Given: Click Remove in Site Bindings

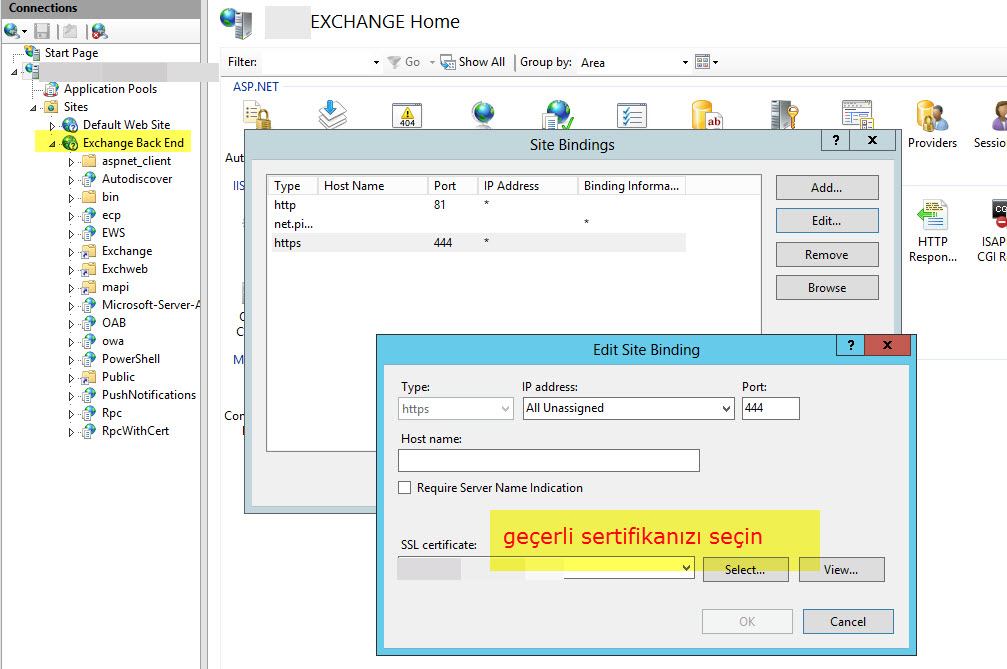Looking at the screenshot, I should point(827,254).
